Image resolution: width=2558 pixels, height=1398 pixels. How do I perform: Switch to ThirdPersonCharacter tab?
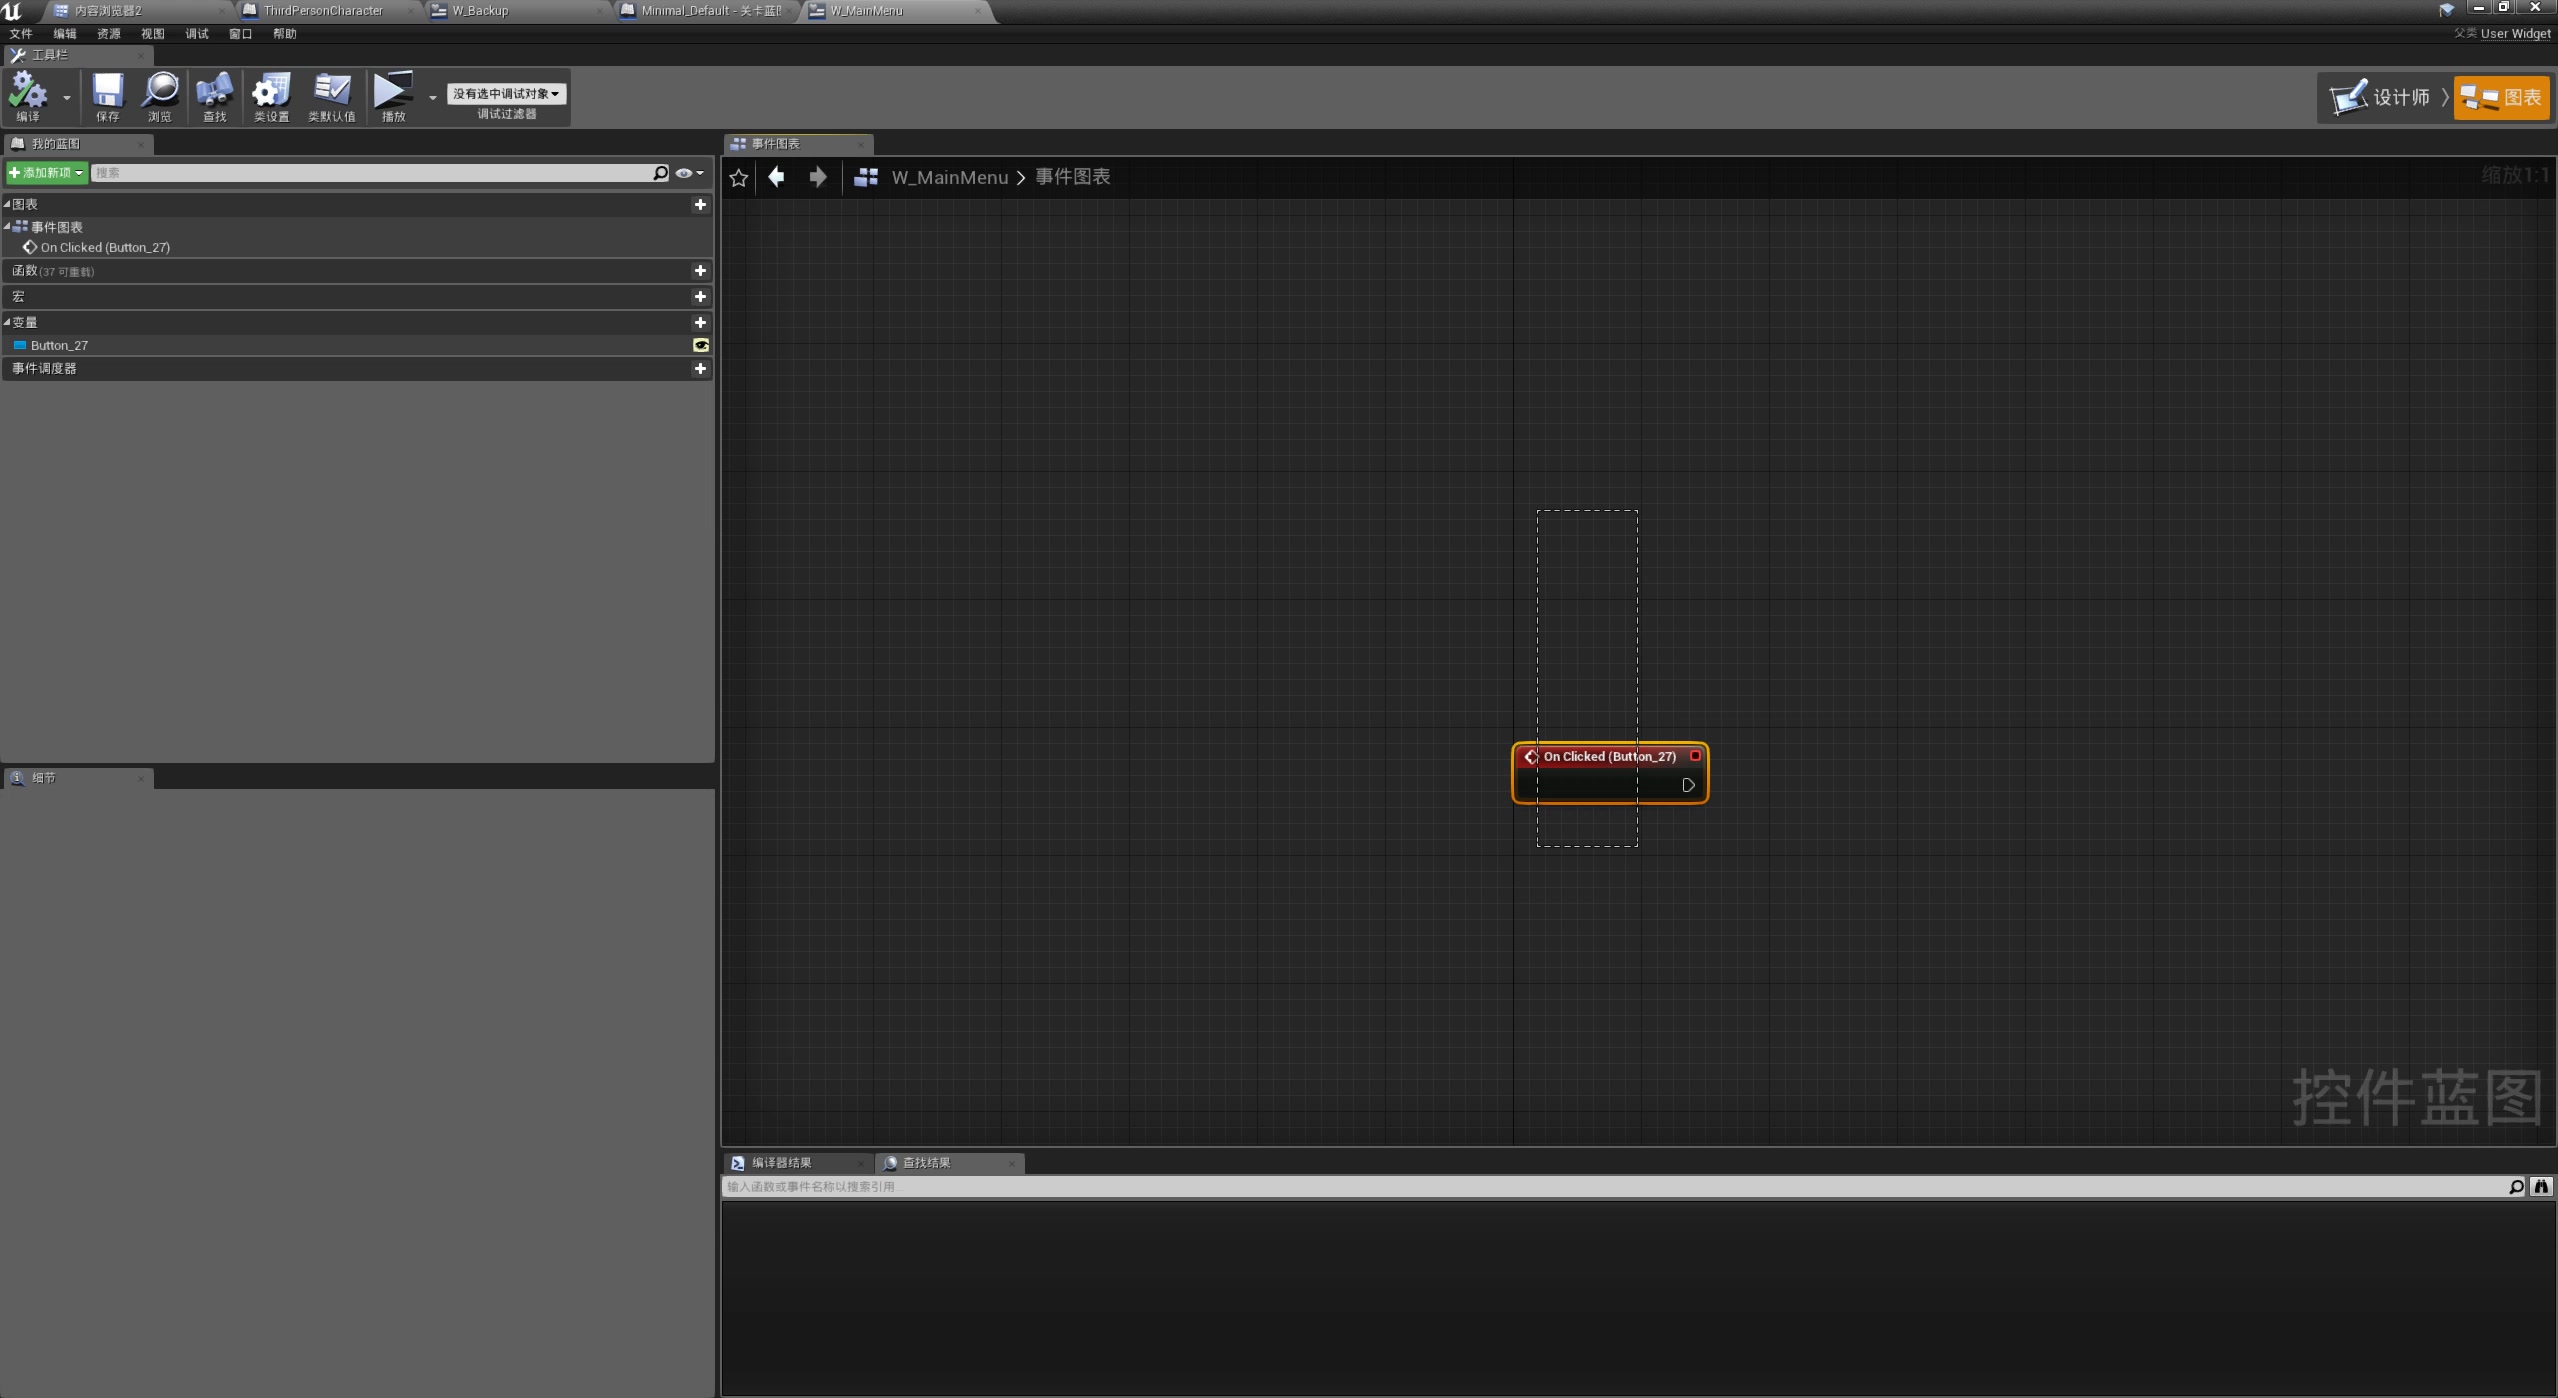pos(322,11)
